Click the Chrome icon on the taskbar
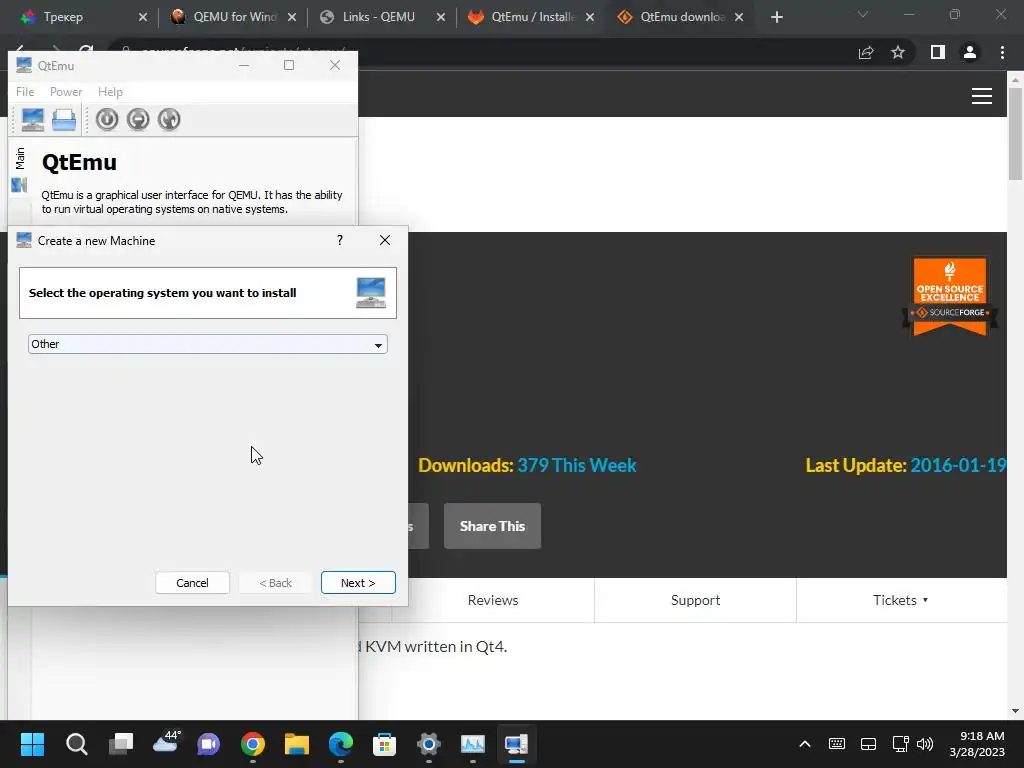 pyautogui.click(x=253, y=744)
